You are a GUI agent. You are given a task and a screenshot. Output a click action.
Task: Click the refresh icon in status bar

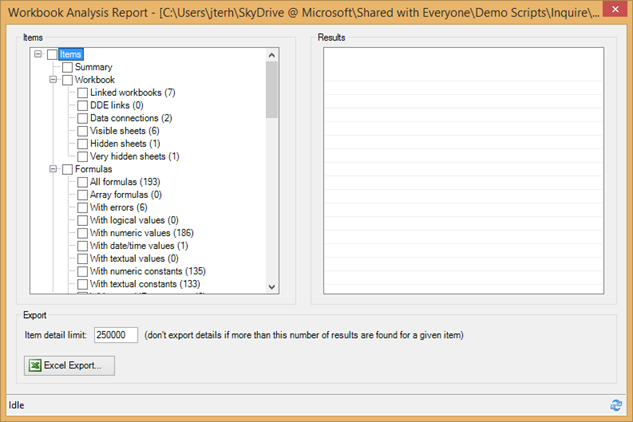tap(616, 405)
